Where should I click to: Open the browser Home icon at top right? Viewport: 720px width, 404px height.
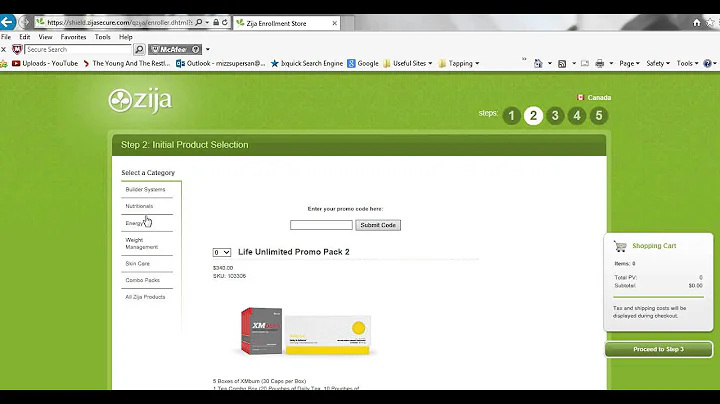(697, 22)
